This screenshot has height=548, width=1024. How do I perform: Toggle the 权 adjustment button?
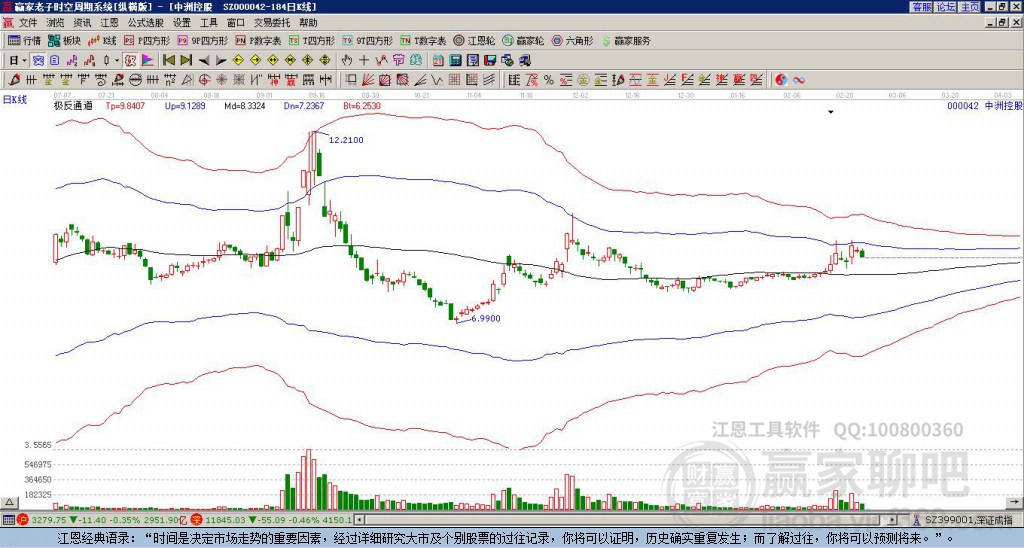[130, 60]
